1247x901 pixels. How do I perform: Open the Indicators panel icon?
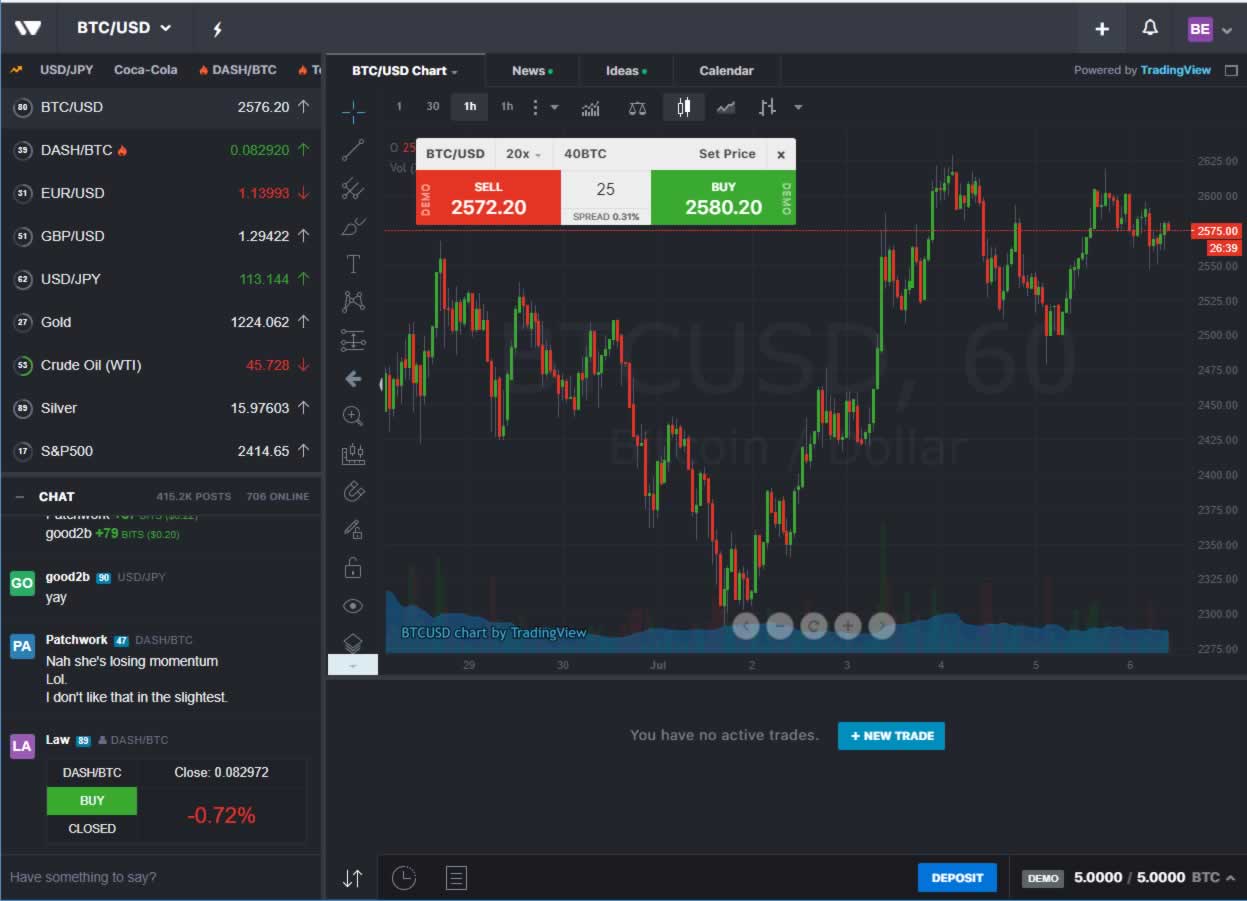[x=591, y=107]
